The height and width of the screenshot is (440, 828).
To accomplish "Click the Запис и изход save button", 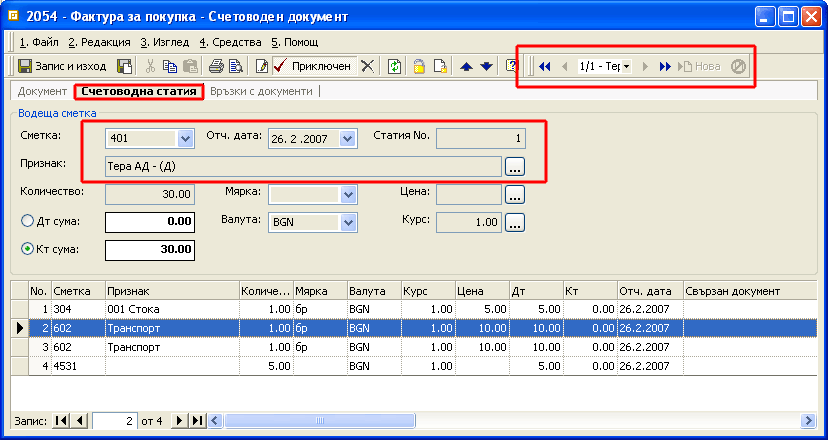I will pos(62,66).
